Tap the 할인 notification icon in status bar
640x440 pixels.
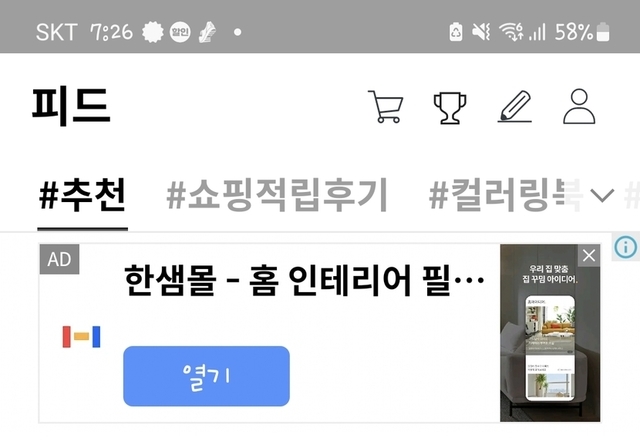[180, 32]
